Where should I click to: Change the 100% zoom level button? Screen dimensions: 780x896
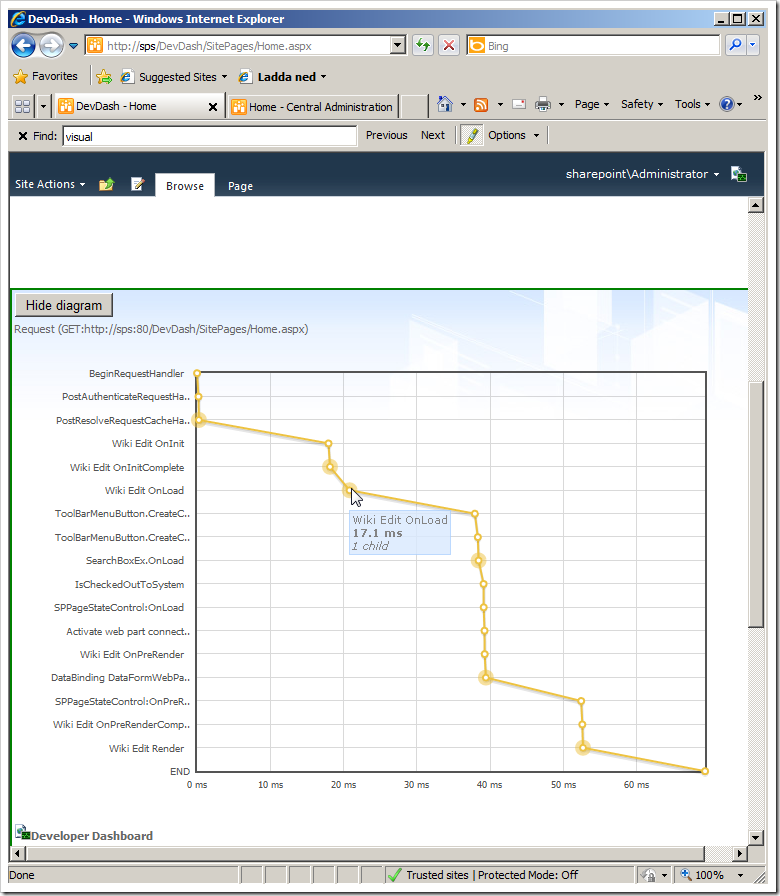[703, 875]
